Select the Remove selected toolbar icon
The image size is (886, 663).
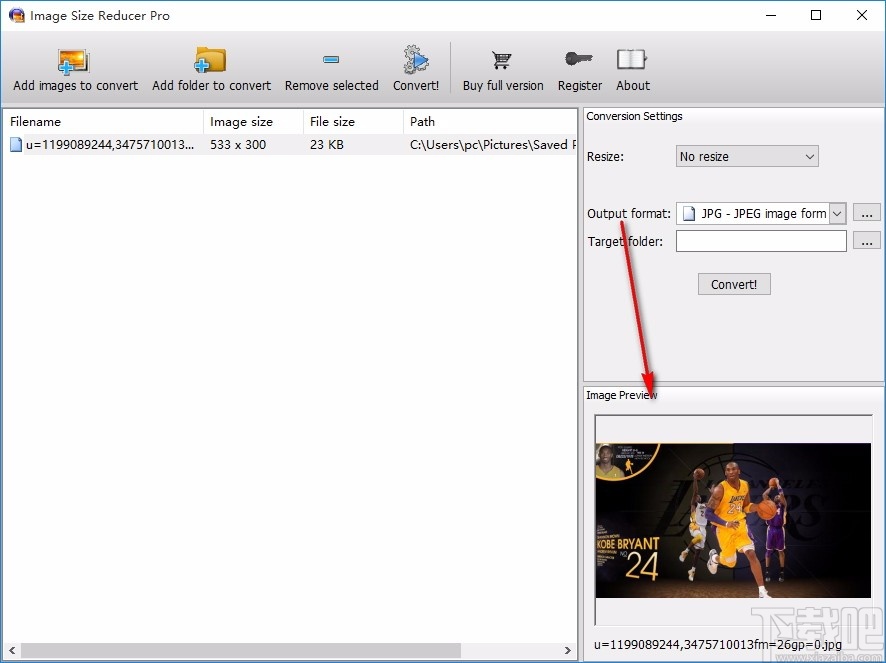(x=331, y=60)
